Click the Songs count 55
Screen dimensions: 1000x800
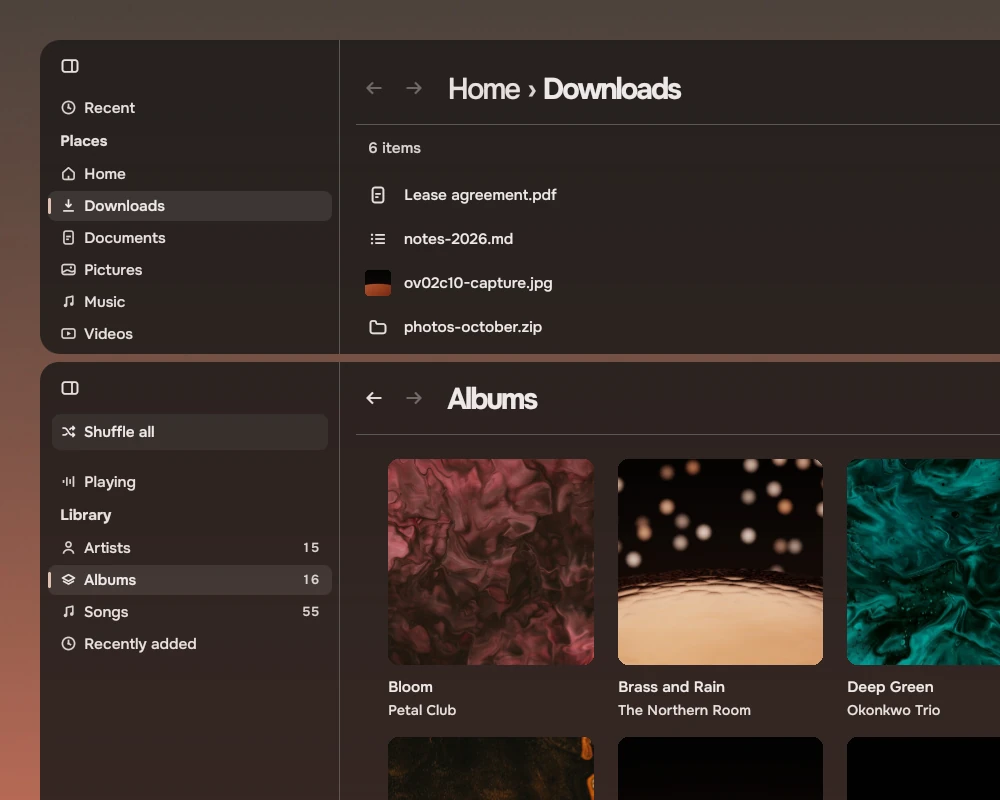pos(311,611)
